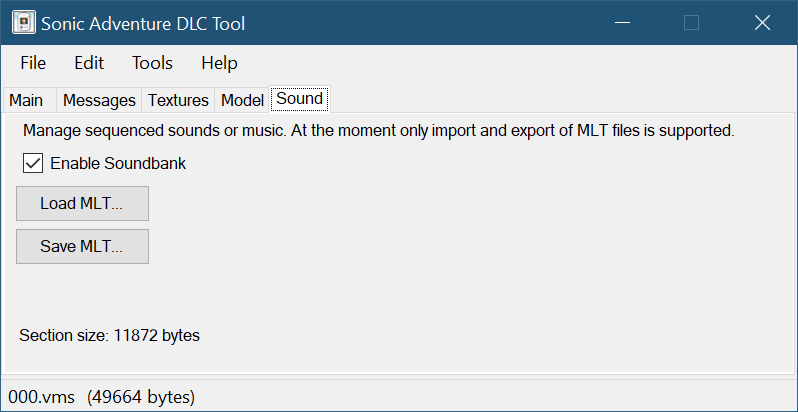This screenshot has height=412, width=798.
Task: Click the 000.vms status bar text
Action: coord(101,397)
